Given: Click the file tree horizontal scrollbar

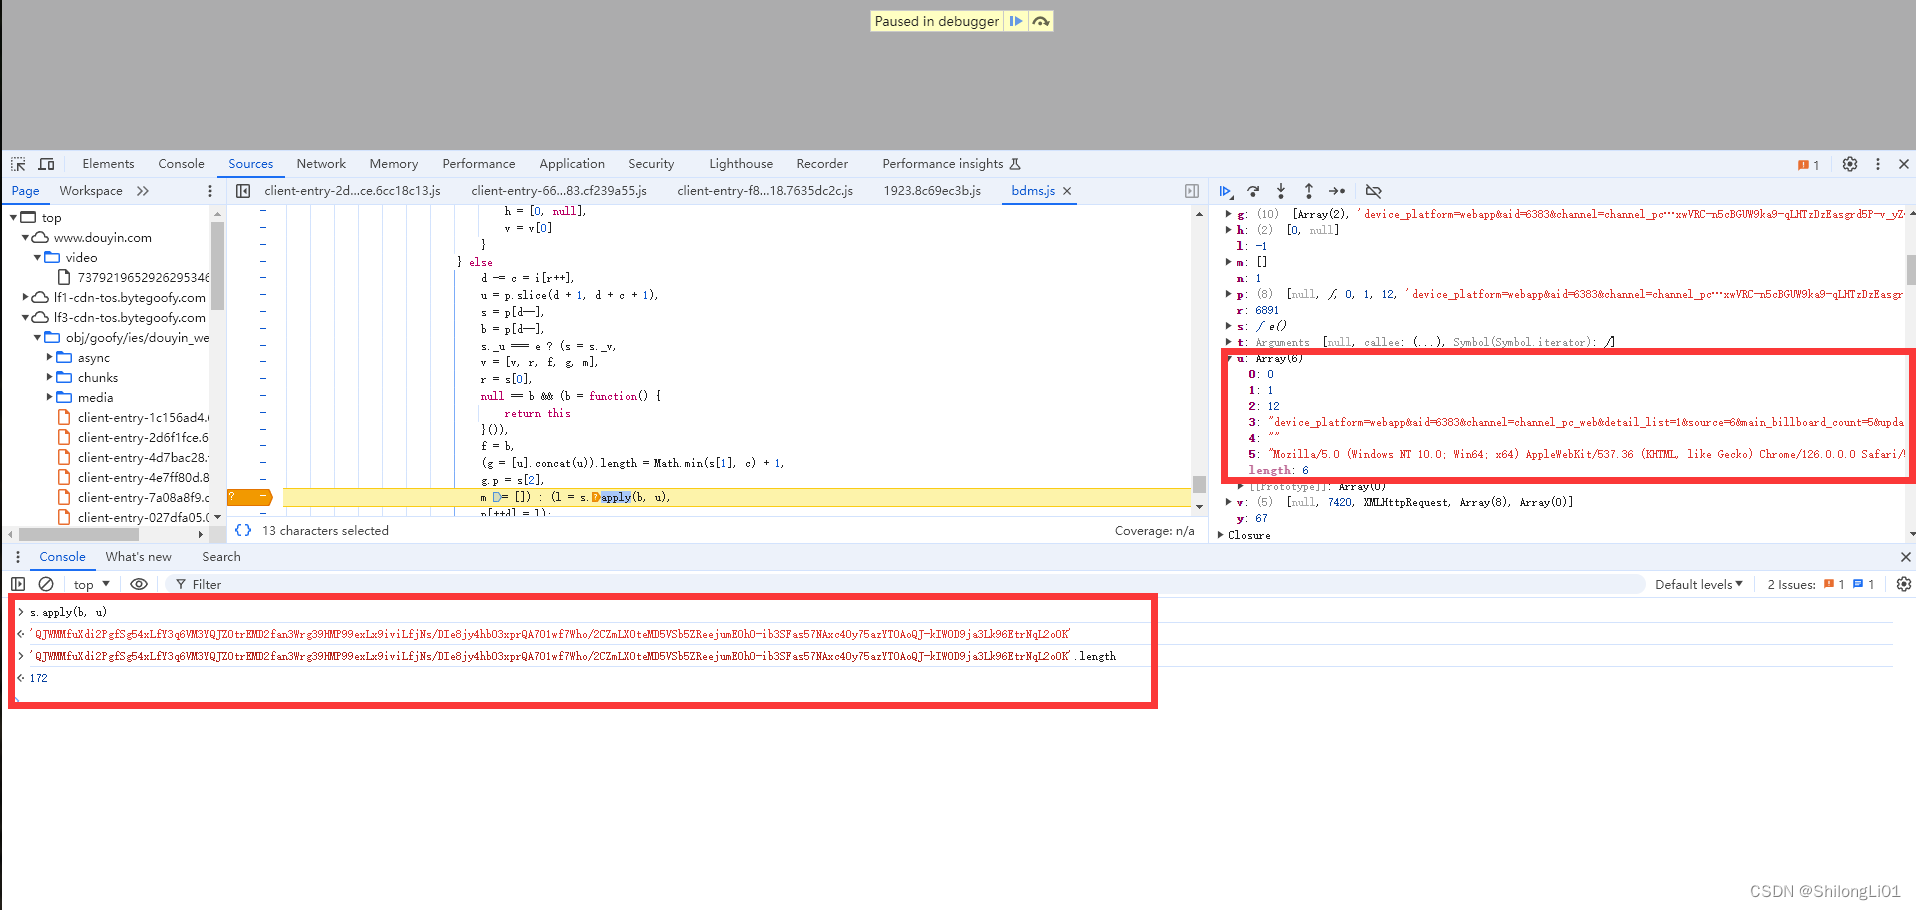Looking at the screenshot, I should [x=78, y=534].
